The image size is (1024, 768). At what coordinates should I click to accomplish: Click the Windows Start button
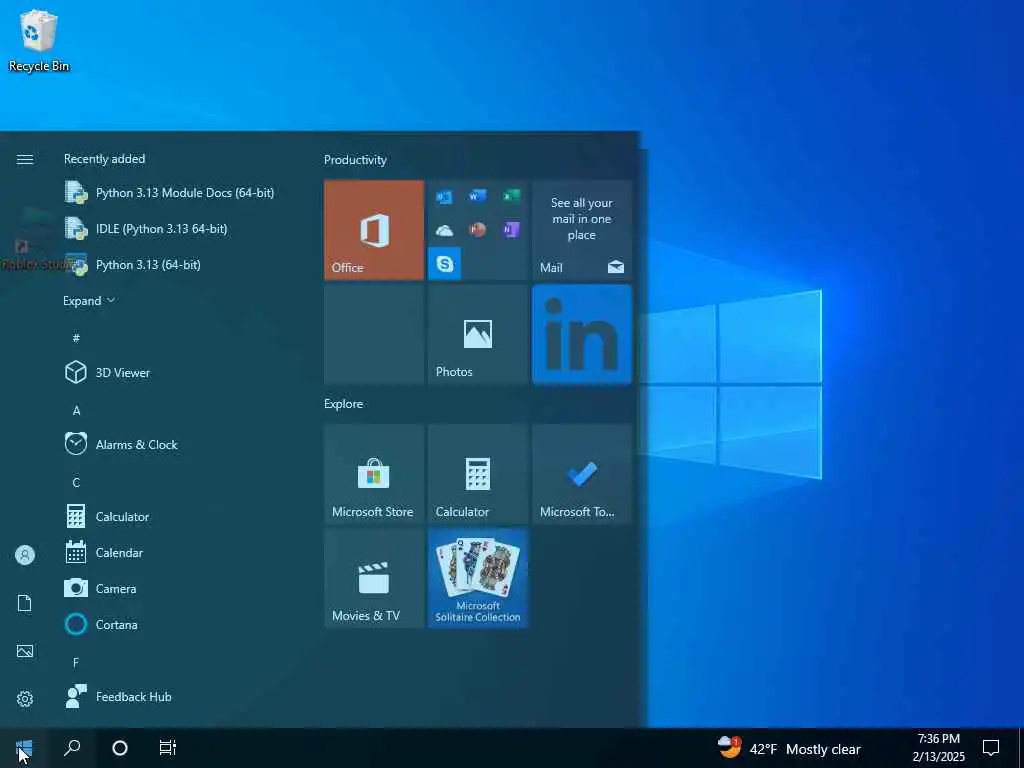click(24, 748)
